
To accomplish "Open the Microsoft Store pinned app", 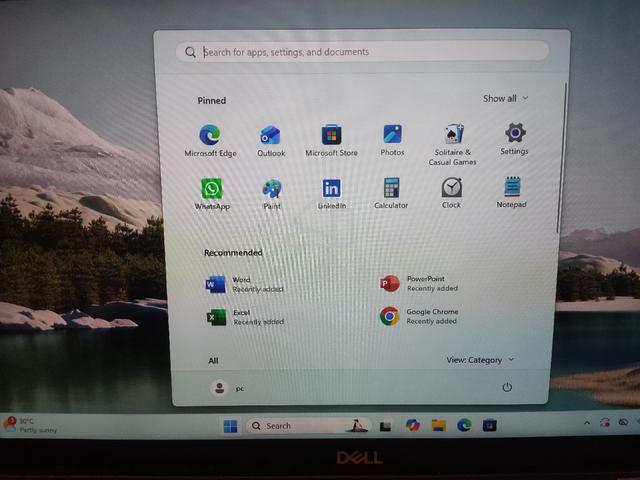I will (x=331, y=140).
